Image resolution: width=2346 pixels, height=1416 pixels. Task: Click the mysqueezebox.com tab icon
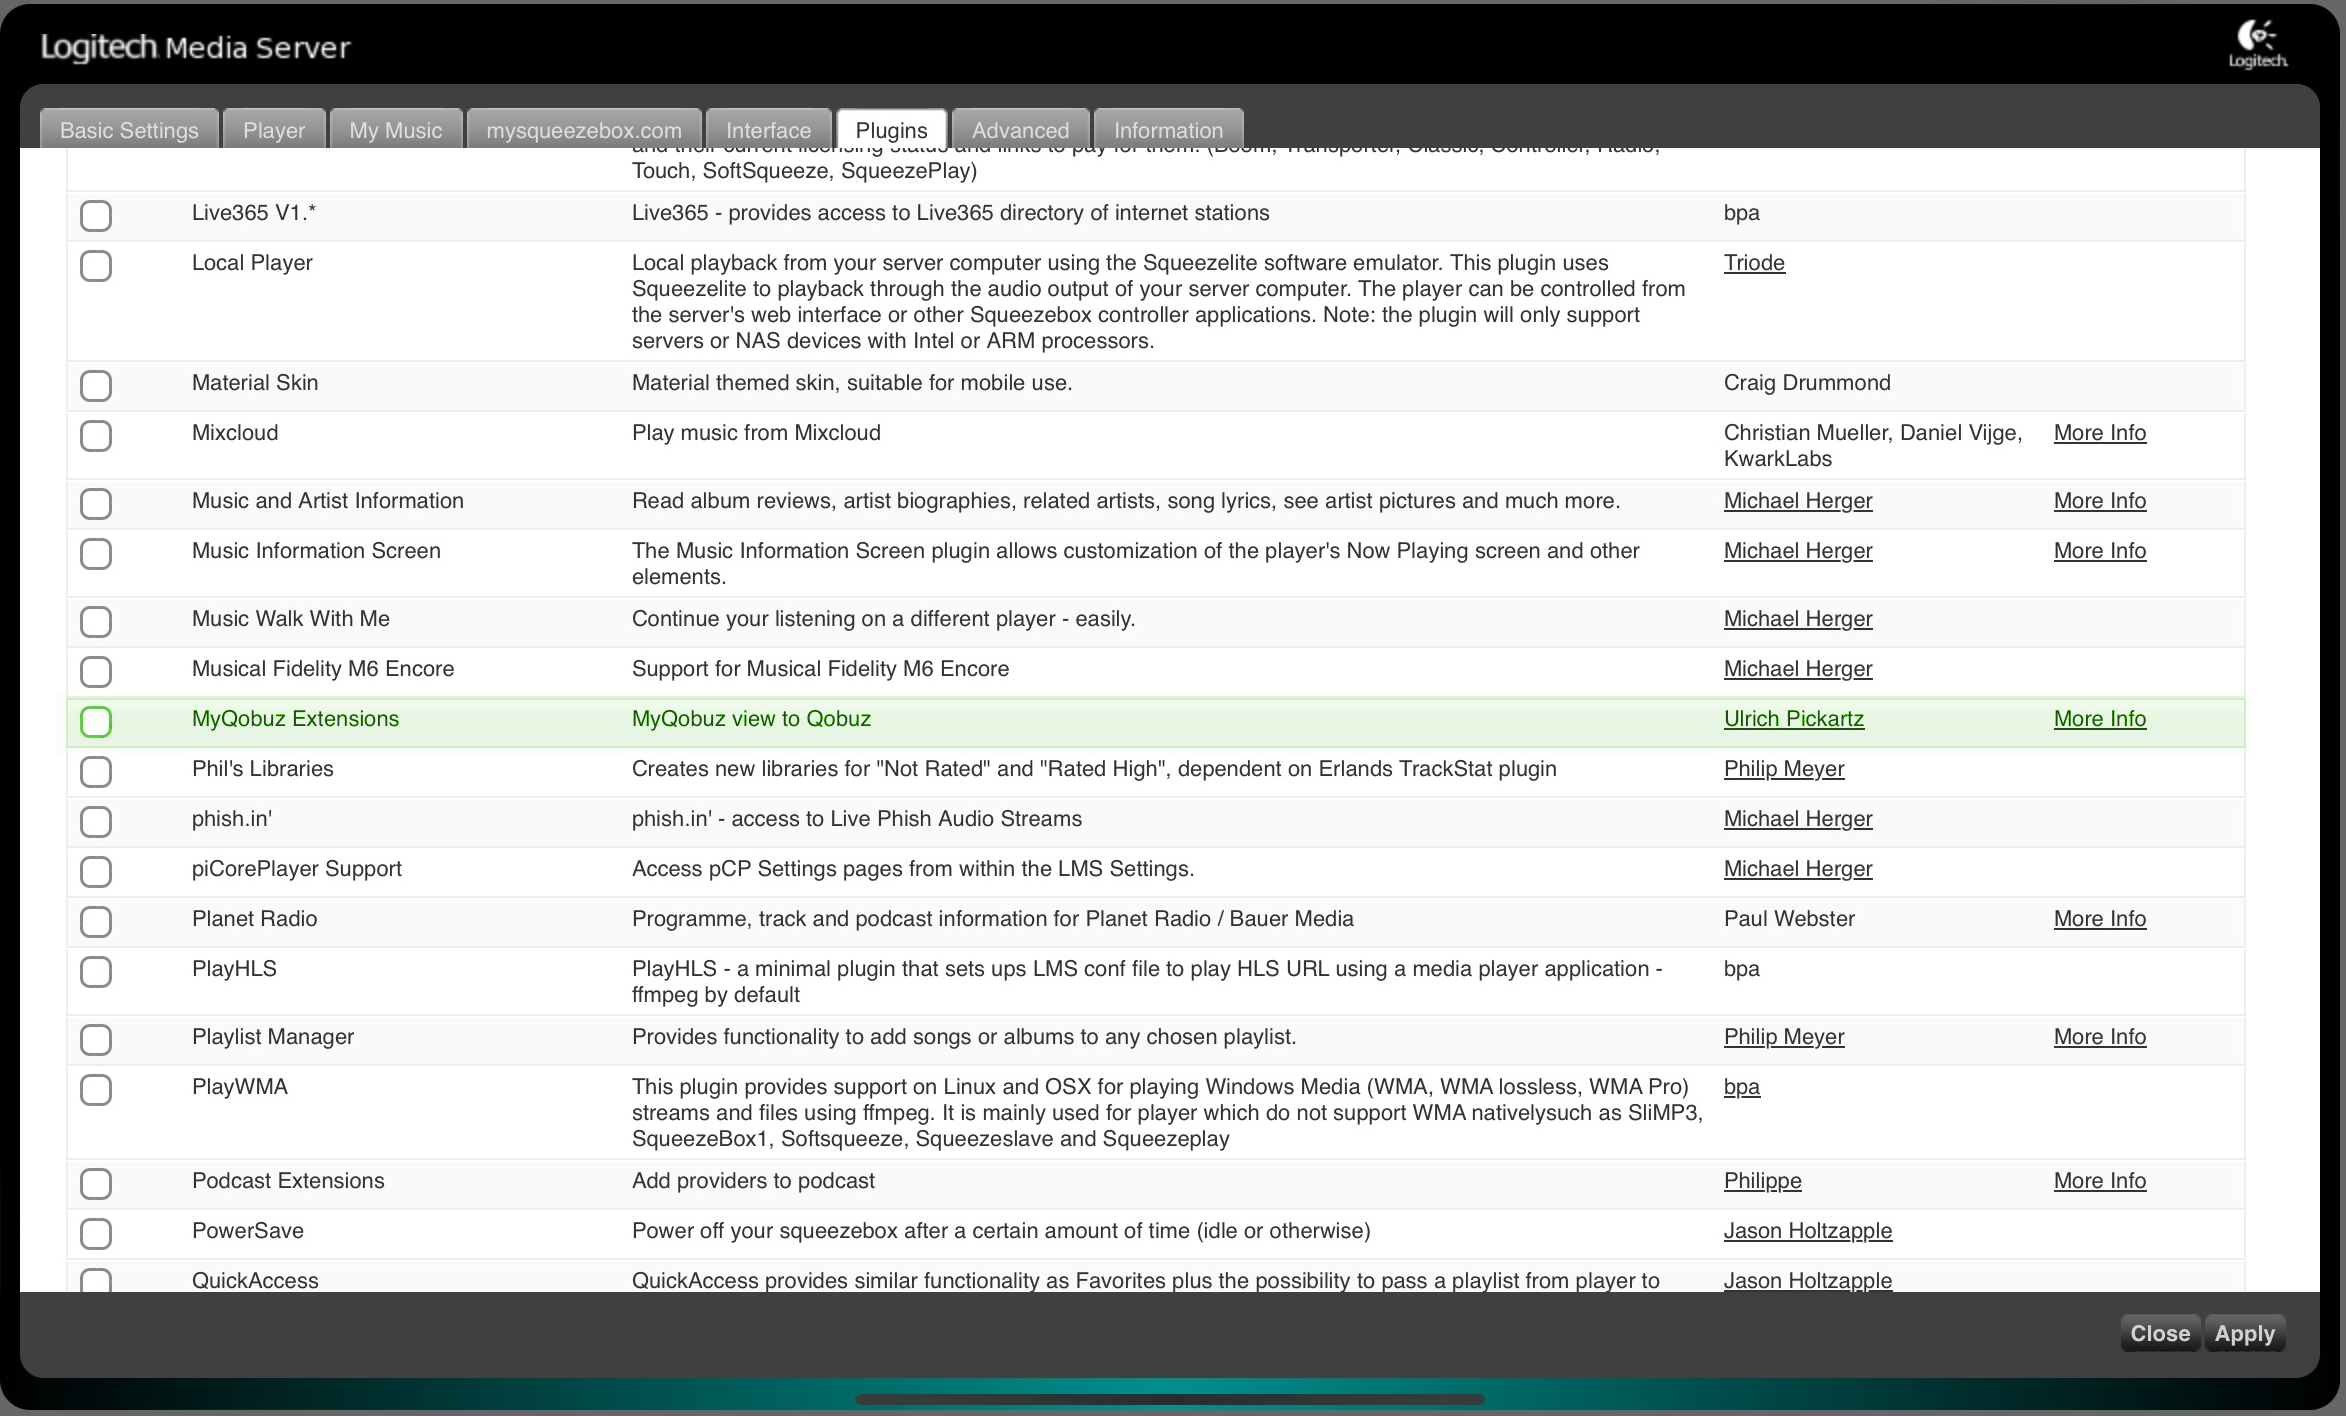coord(583,131)
